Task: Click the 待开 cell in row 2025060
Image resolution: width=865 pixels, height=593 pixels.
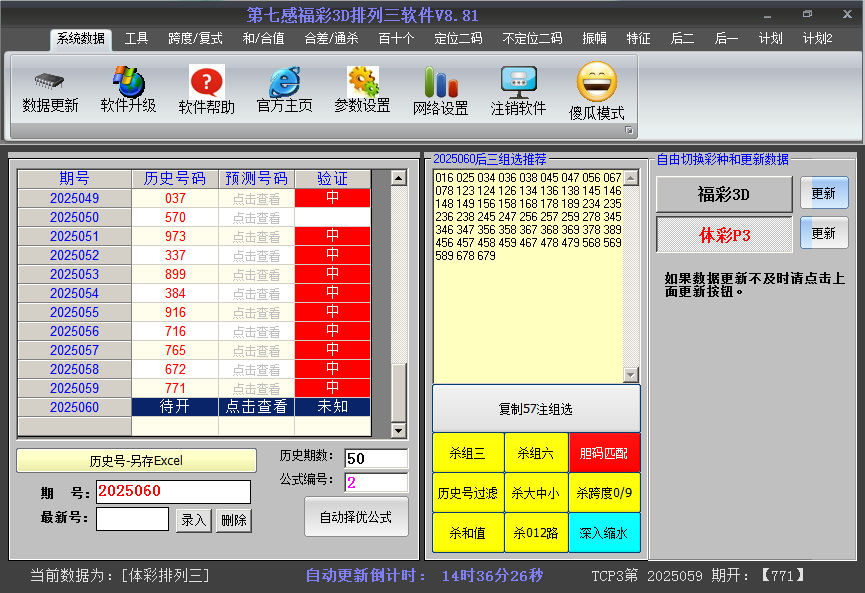Action: pyautogui.click(x=175, y=407)
